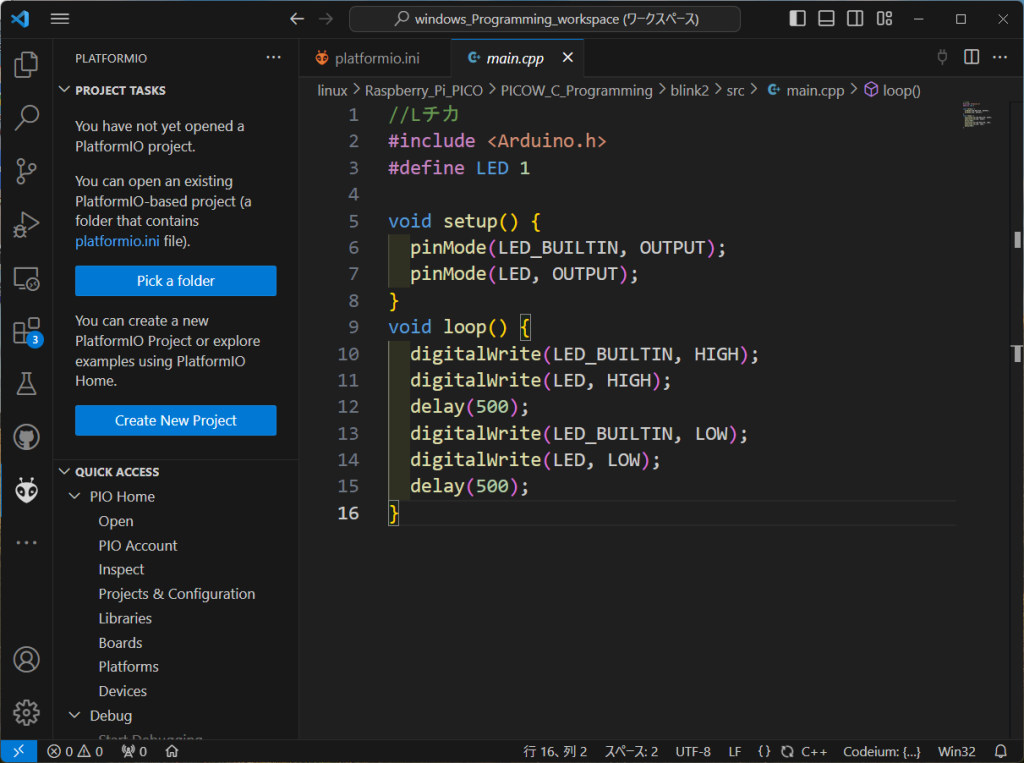Change encoding via UTF-8 status item

693,751
